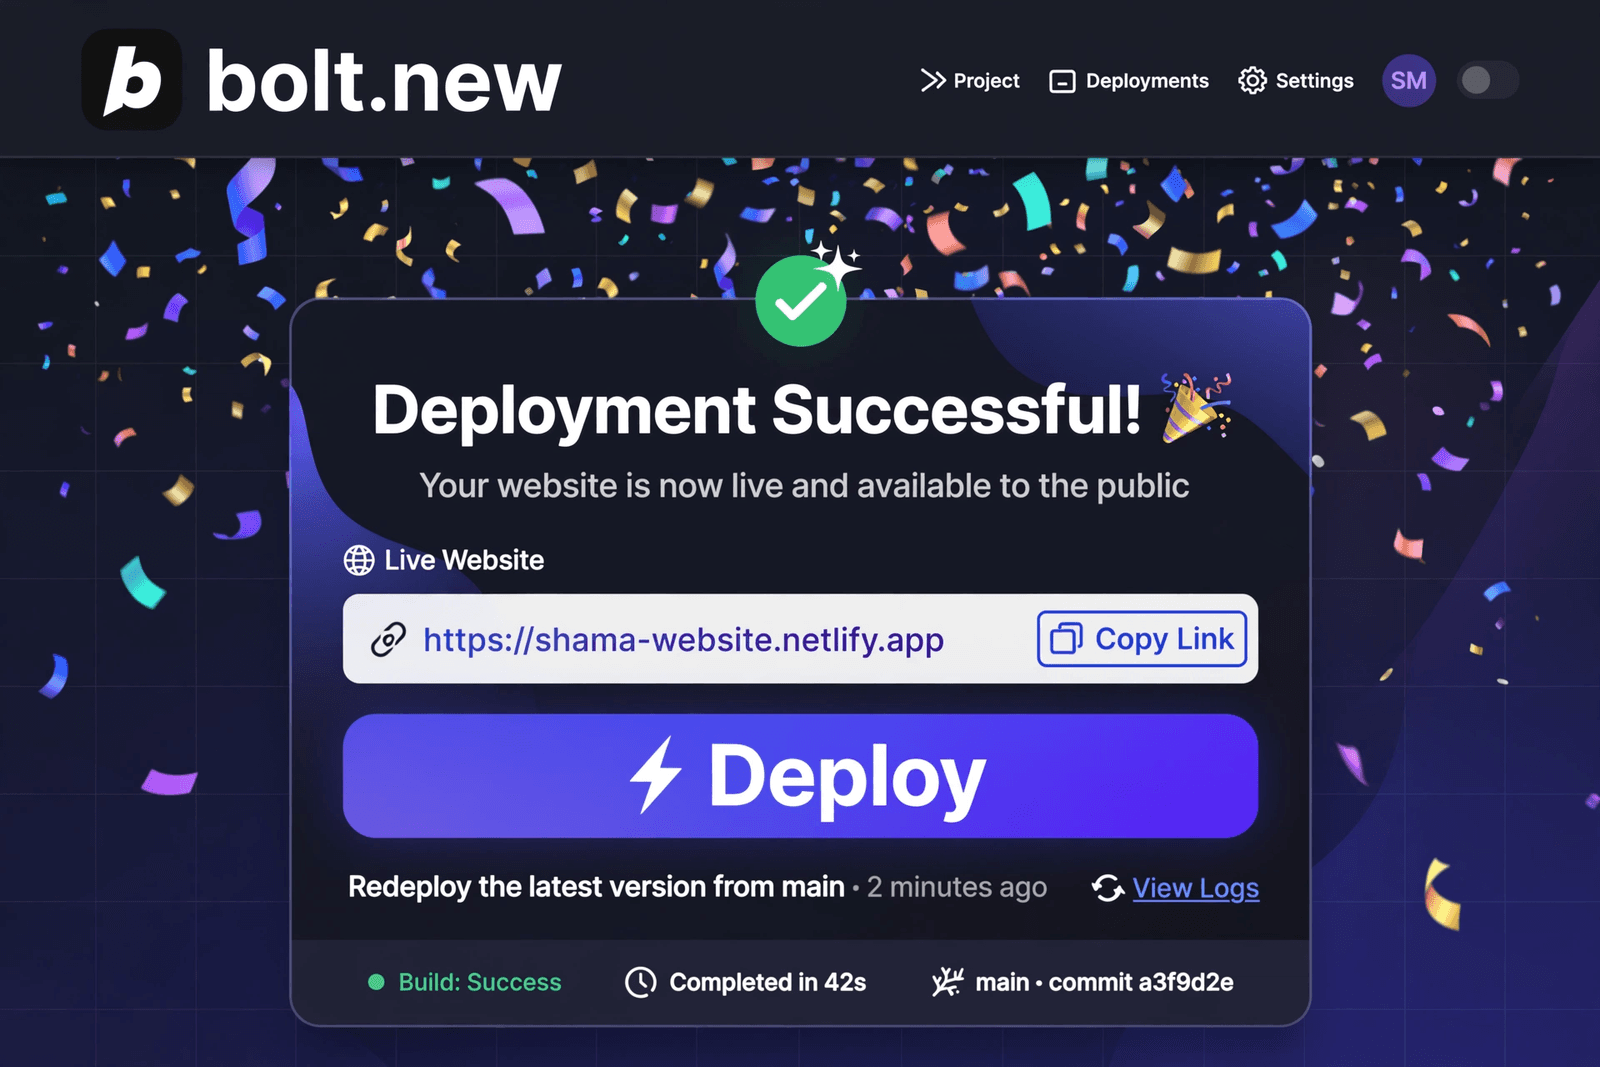The image size is (1600, 1067).
Task: Click the "2 minutes ago" timestamp
Action: pos(957,887)
